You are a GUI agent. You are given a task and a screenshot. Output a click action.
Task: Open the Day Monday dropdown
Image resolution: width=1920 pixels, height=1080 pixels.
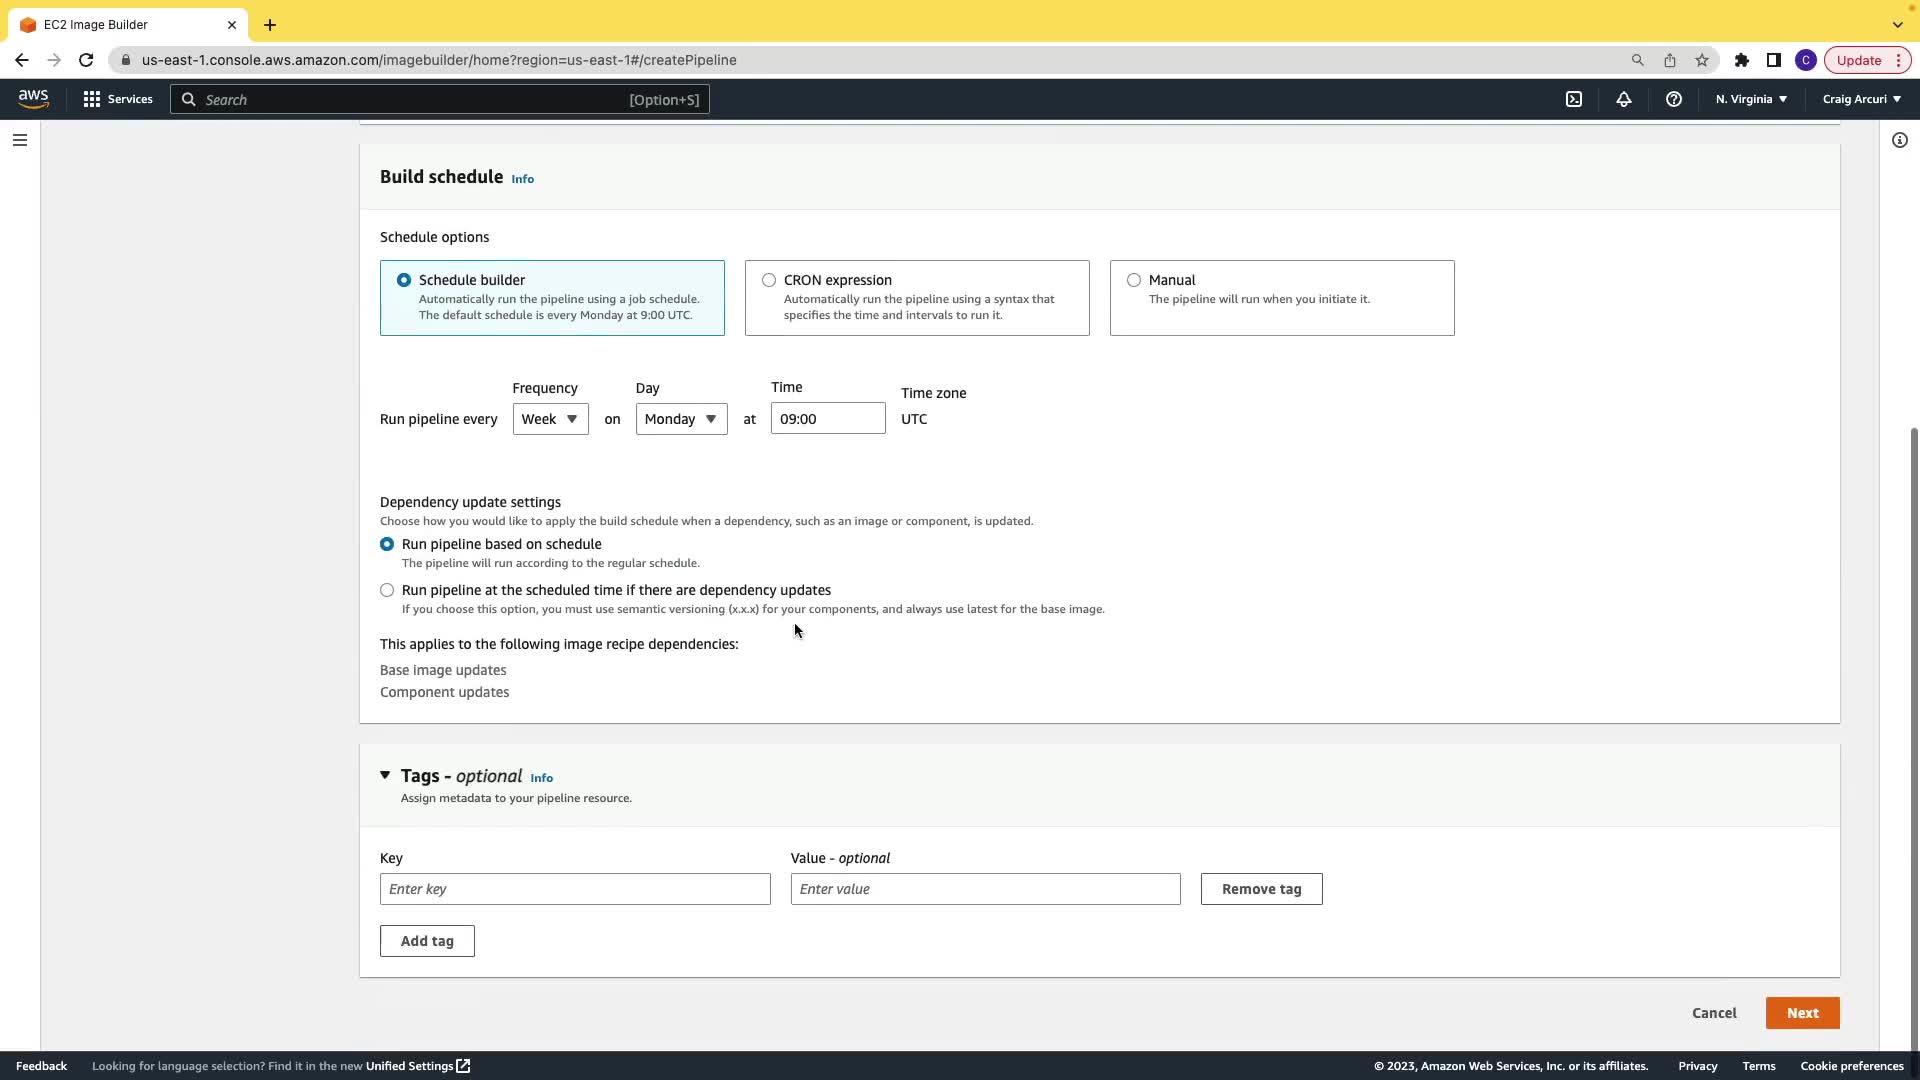[681, 419]
